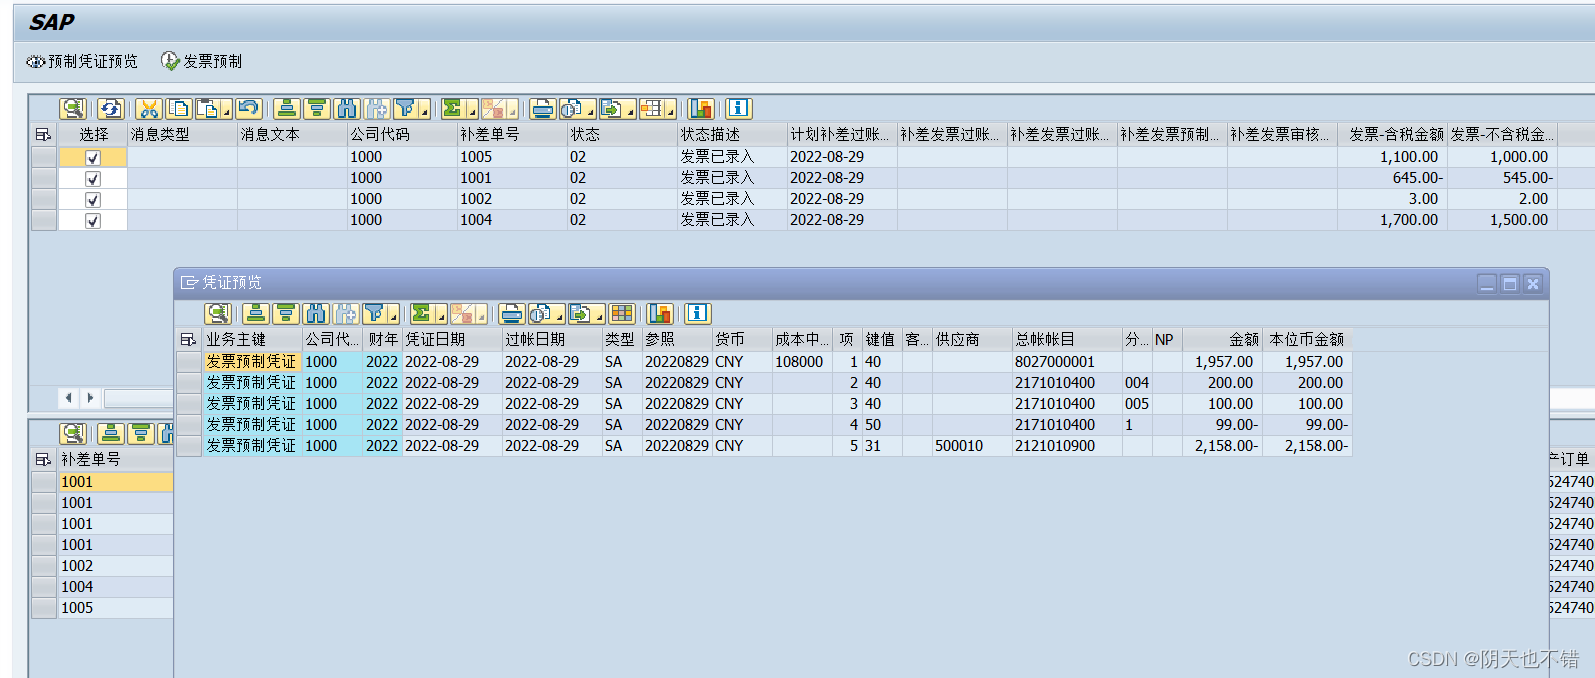Click the Copy text icon
The width and height of the screenshot is (1595, 678).
179,108
